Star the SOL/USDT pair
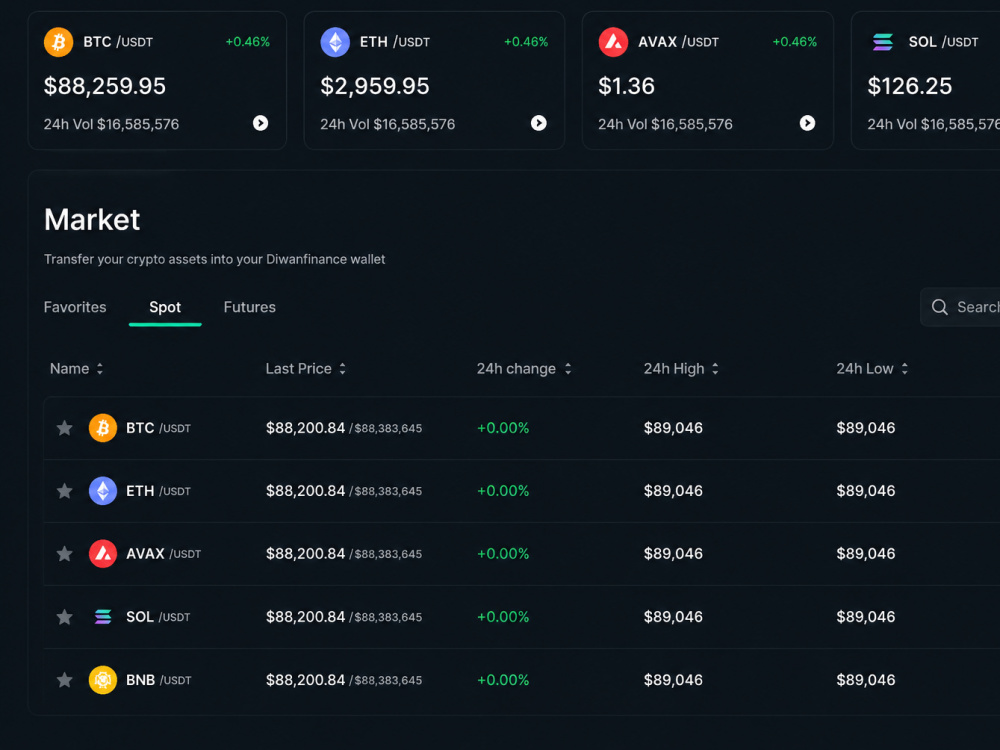Viewport: 1000px width, 750px height. pyautogui.click(x=64, y=617)
